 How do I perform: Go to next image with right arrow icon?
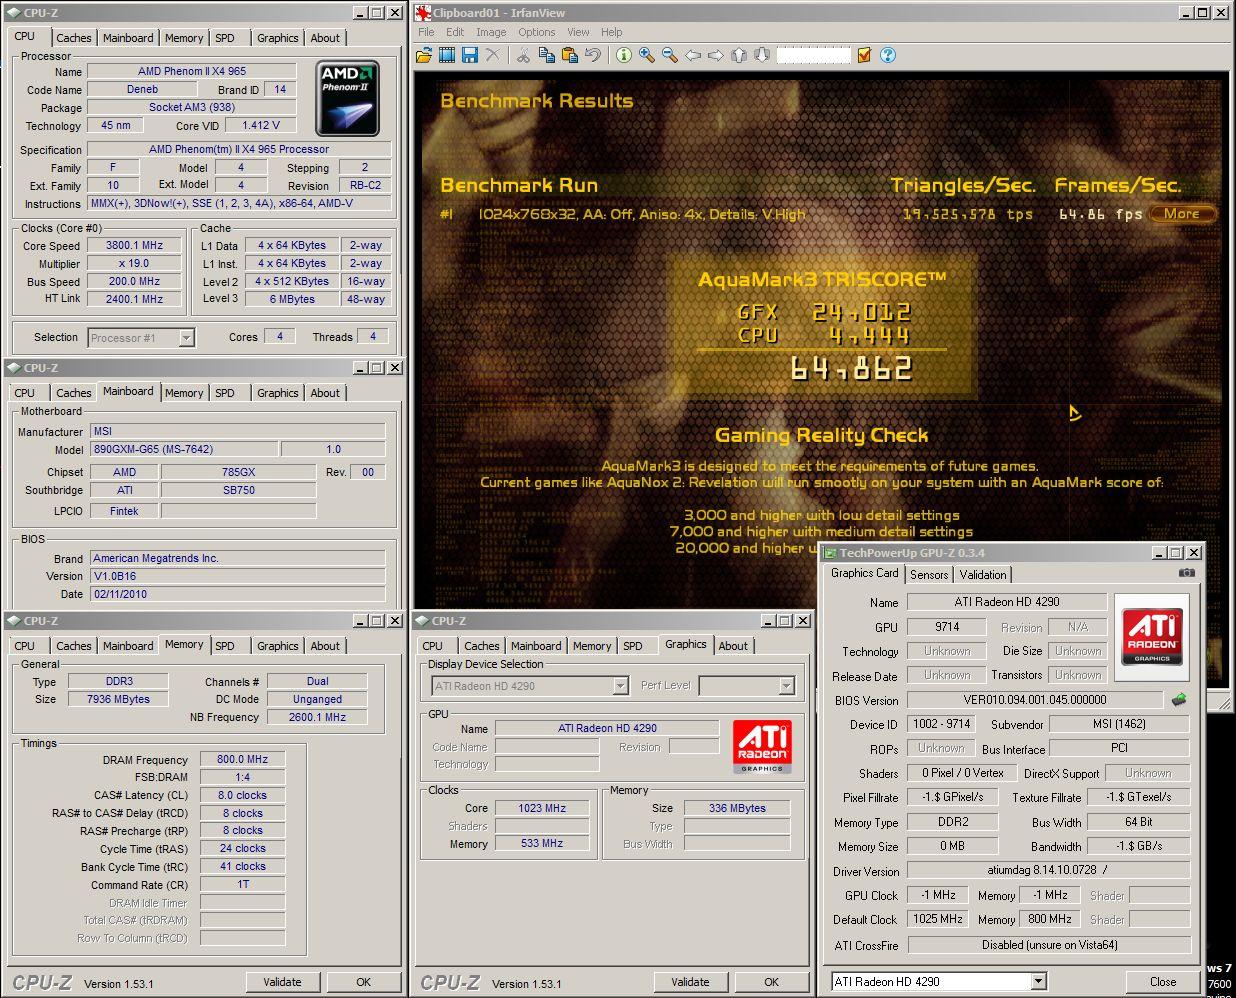[716, 55]
